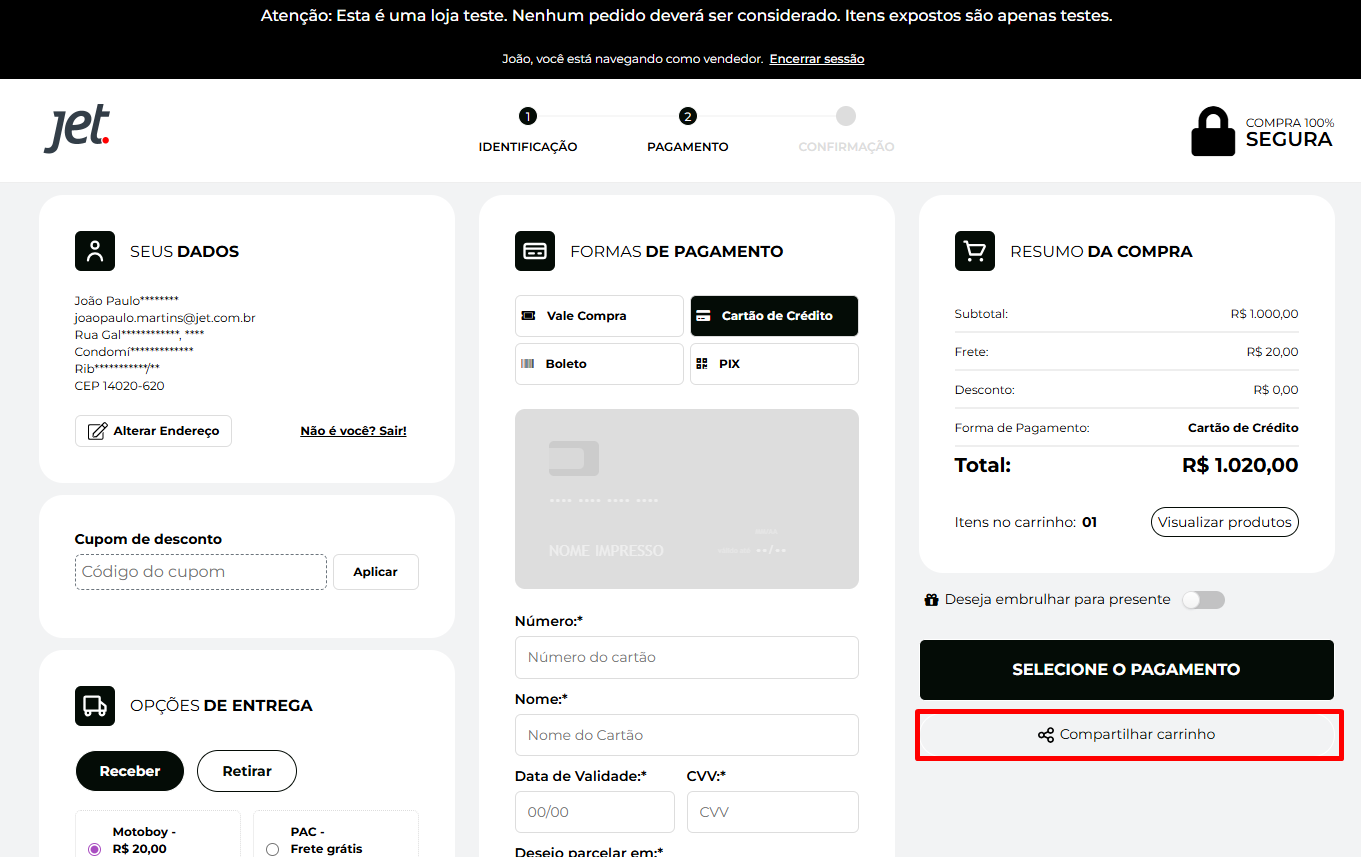Viewport: 1361px width, 857px height.
Task: Click the credit card icon beside Formas de Pagamento
Action: [535, 251]
